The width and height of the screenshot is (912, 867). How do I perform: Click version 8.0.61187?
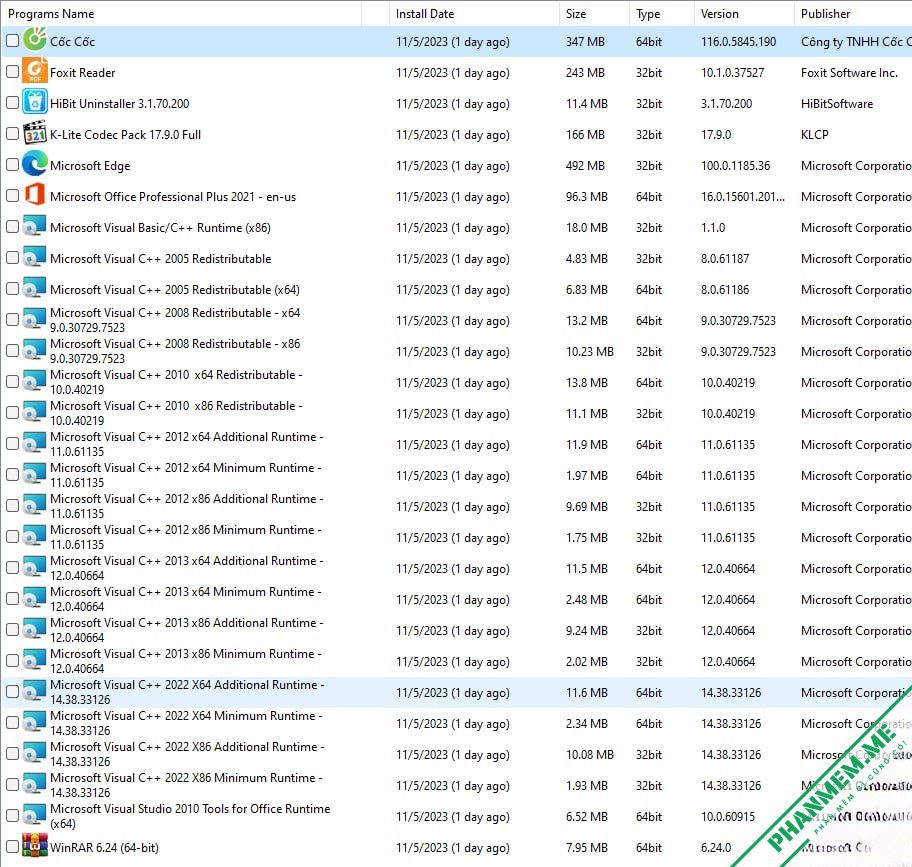pyautogui.click(x=725, y=259)
